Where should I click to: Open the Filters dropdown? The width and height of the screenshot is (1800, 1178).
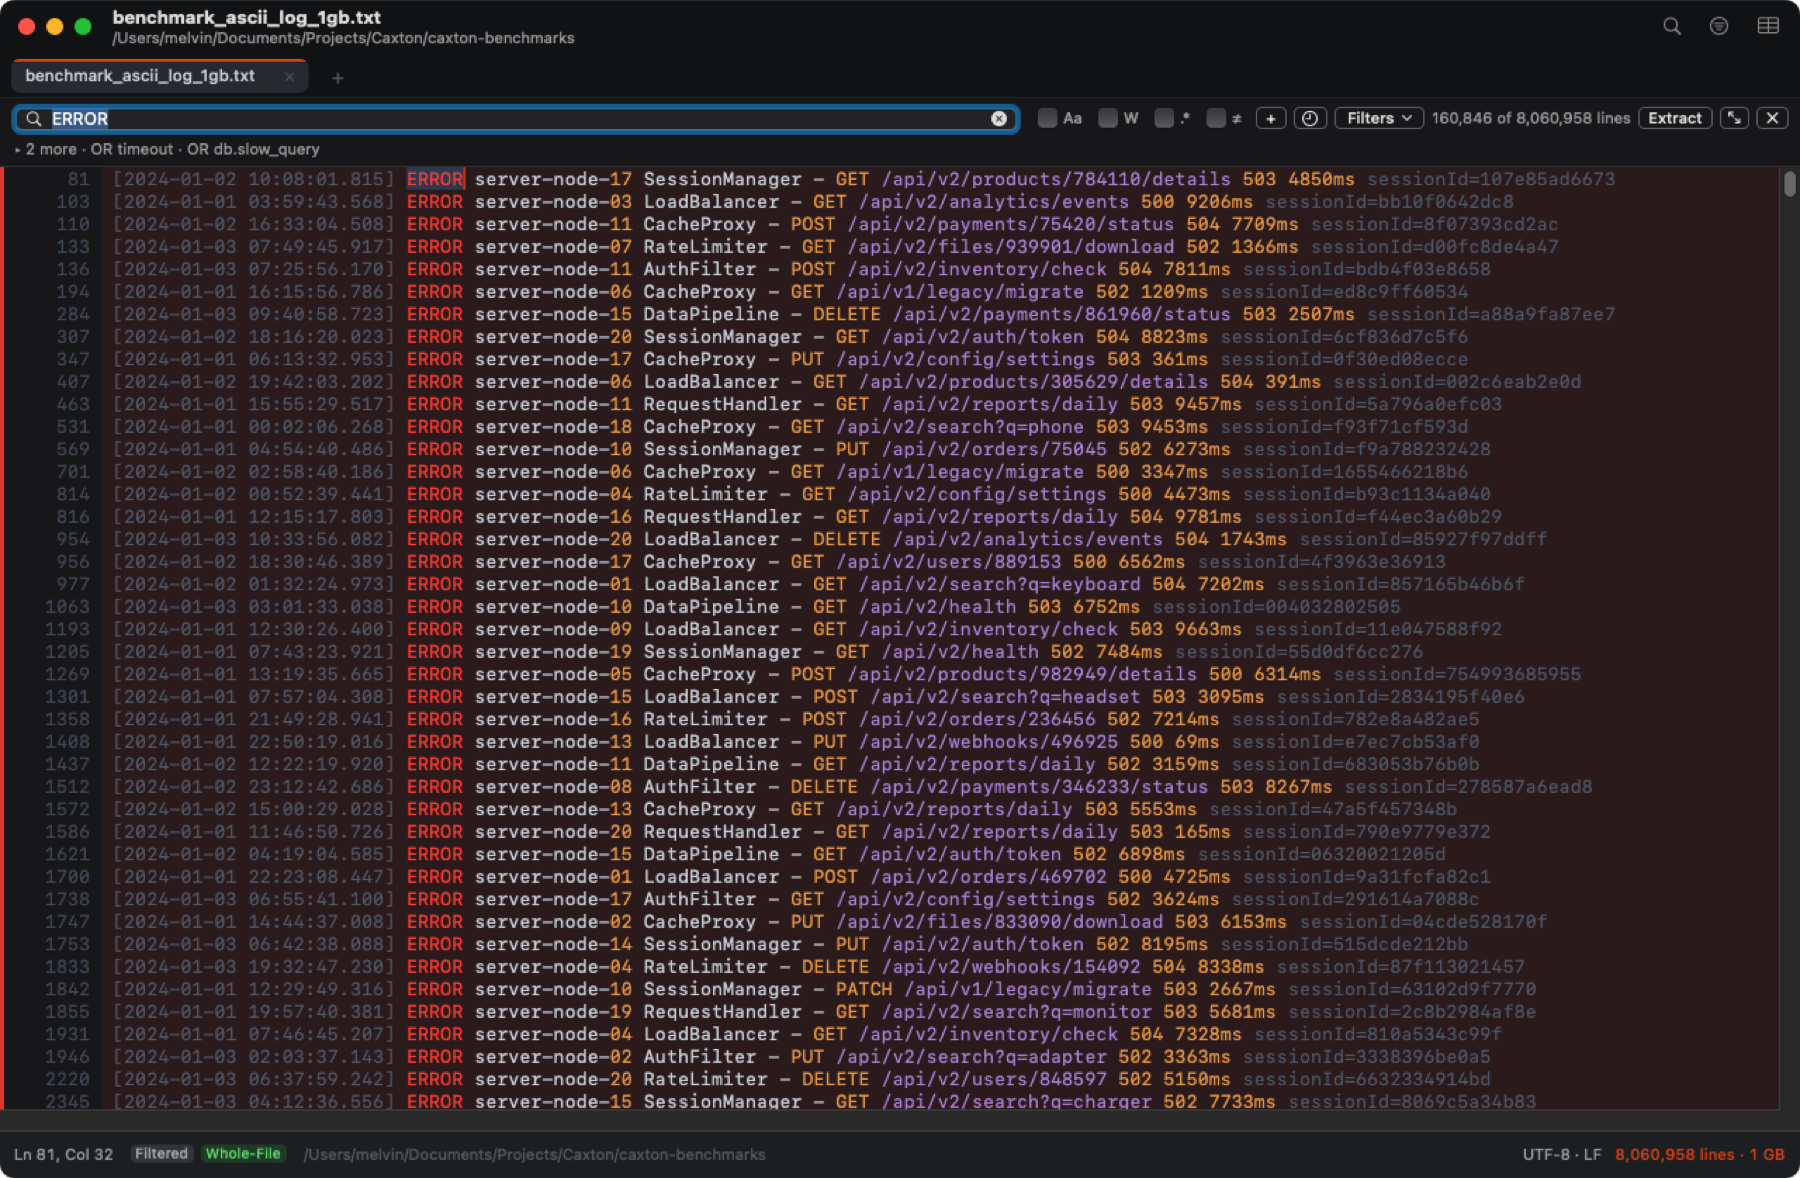coord(1379,118)
